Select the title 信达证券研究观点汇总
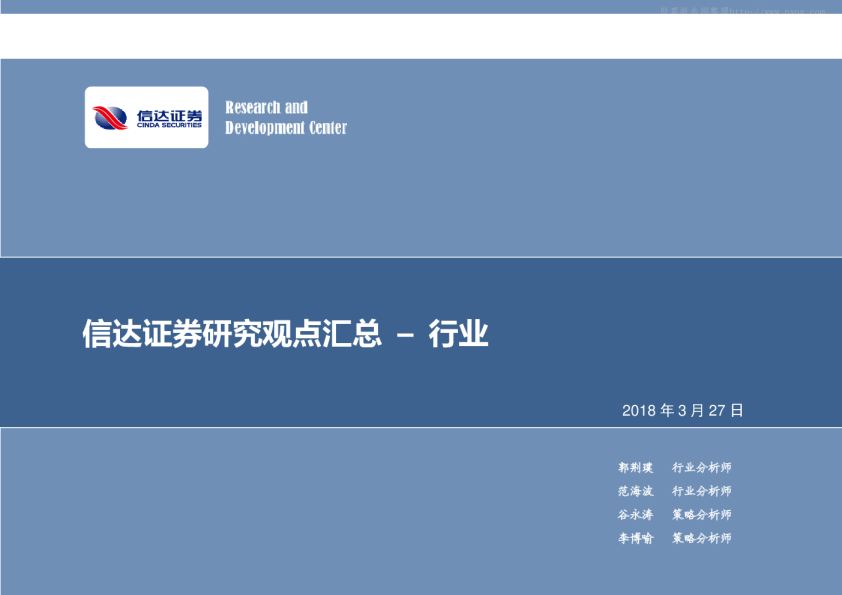Image resolution: width=842 pixels, height=595 pixels. 232,335
